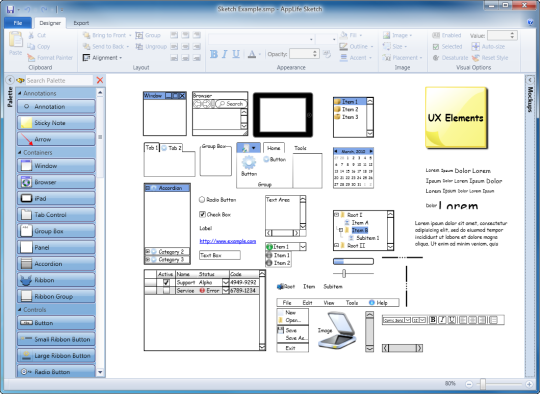Open the Item 1 combo box on canvas
The image size is (540, 394).
pos(302,247)
